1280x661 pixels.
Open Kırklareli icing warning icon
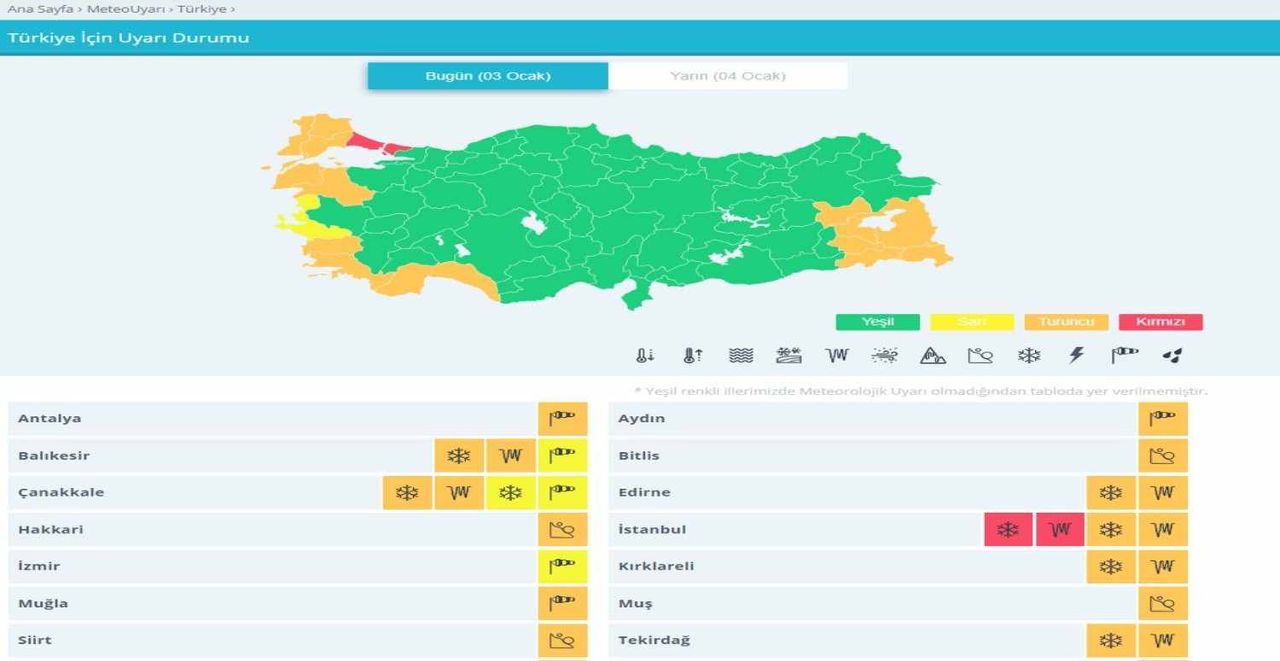(x=1163, y=566)
